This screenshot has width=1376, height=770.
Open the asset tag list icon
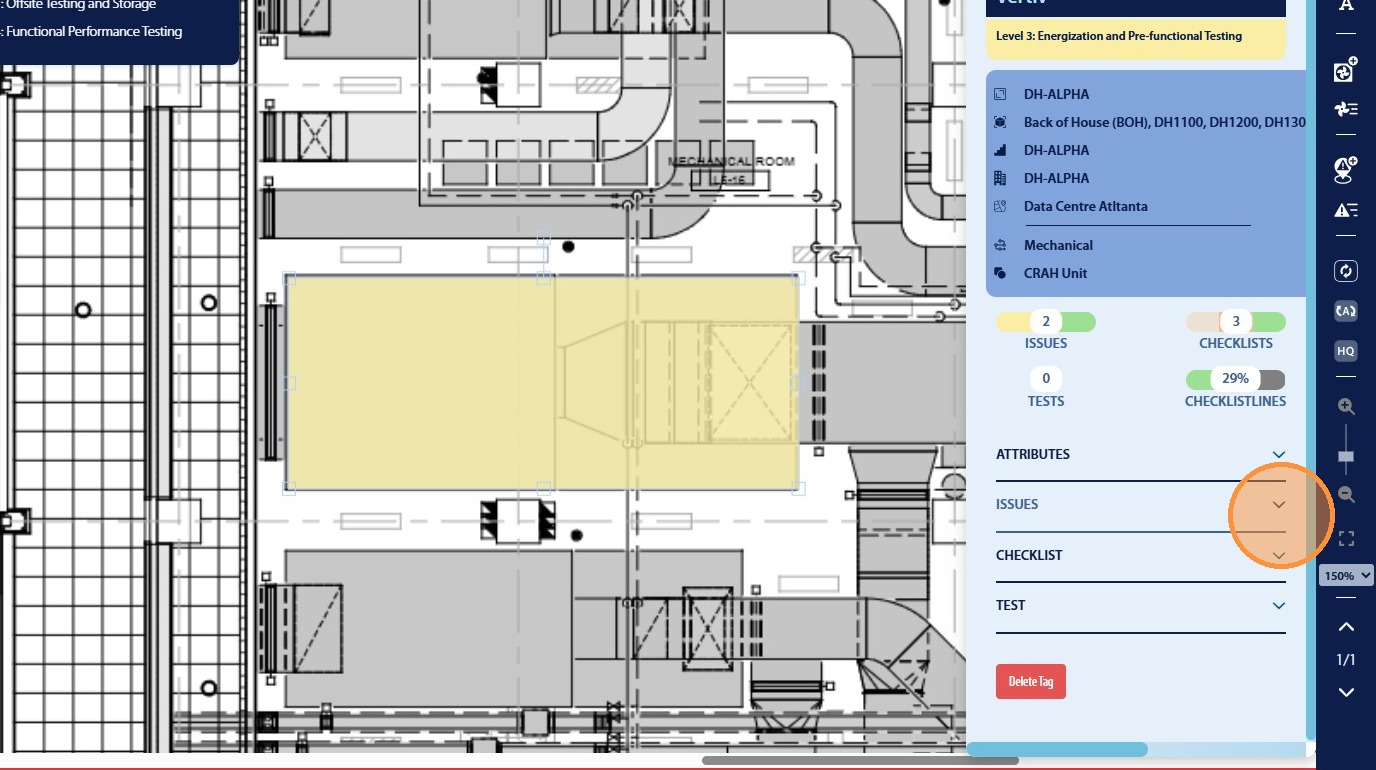point(1346,109)
